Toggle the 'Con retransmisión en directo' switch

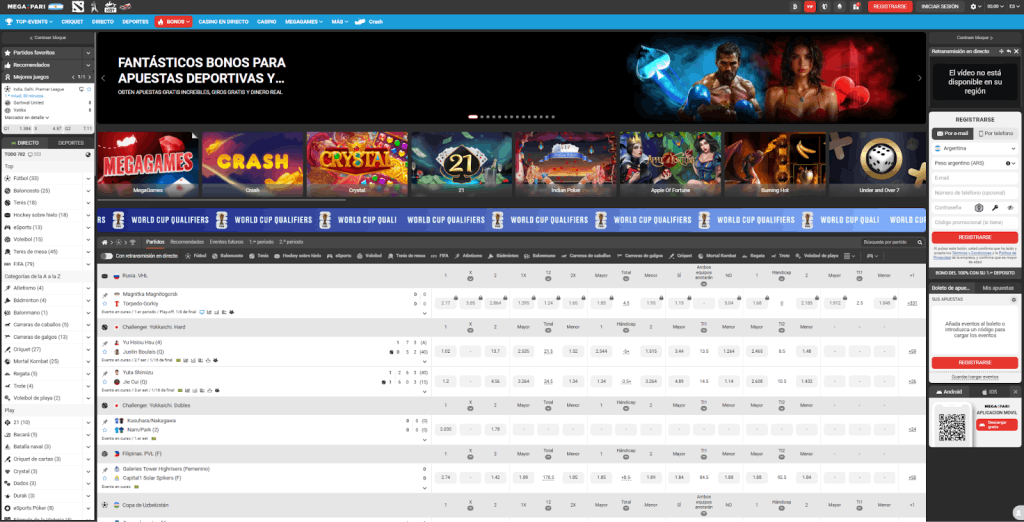tap(107, 256)
